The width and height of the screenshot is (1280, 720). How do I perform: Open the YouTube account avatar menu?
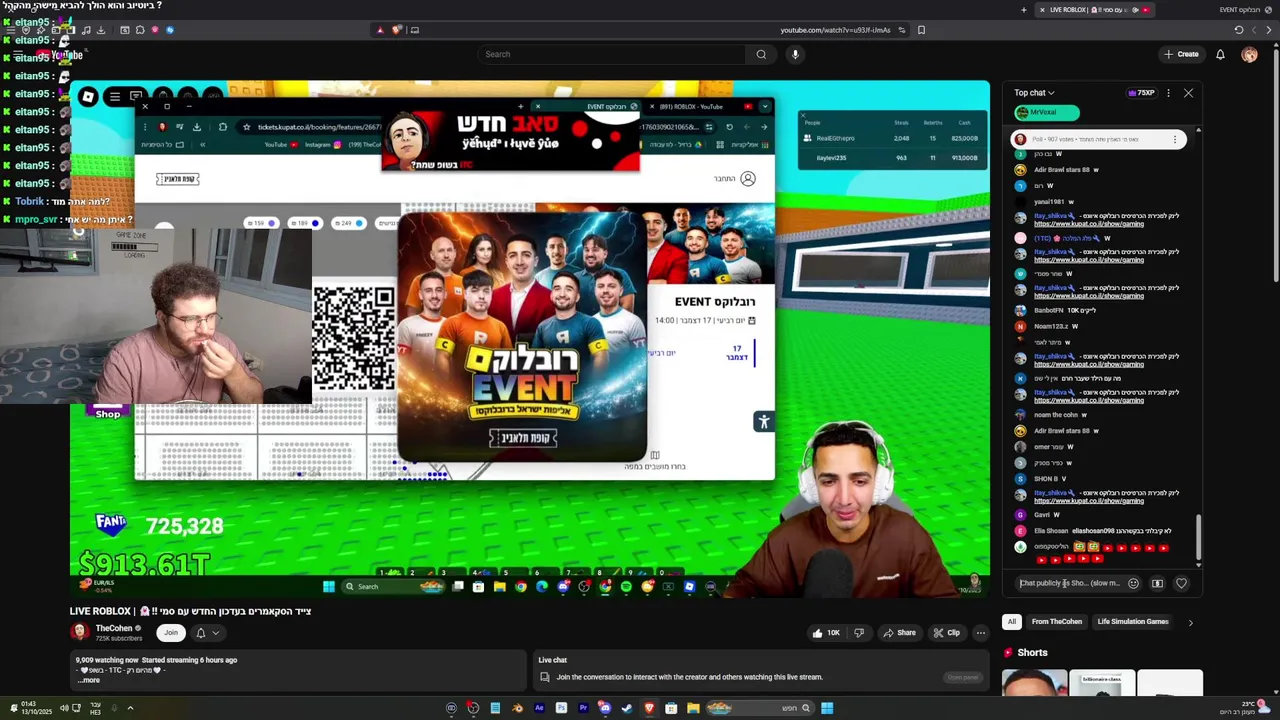tap(1249, 54)
